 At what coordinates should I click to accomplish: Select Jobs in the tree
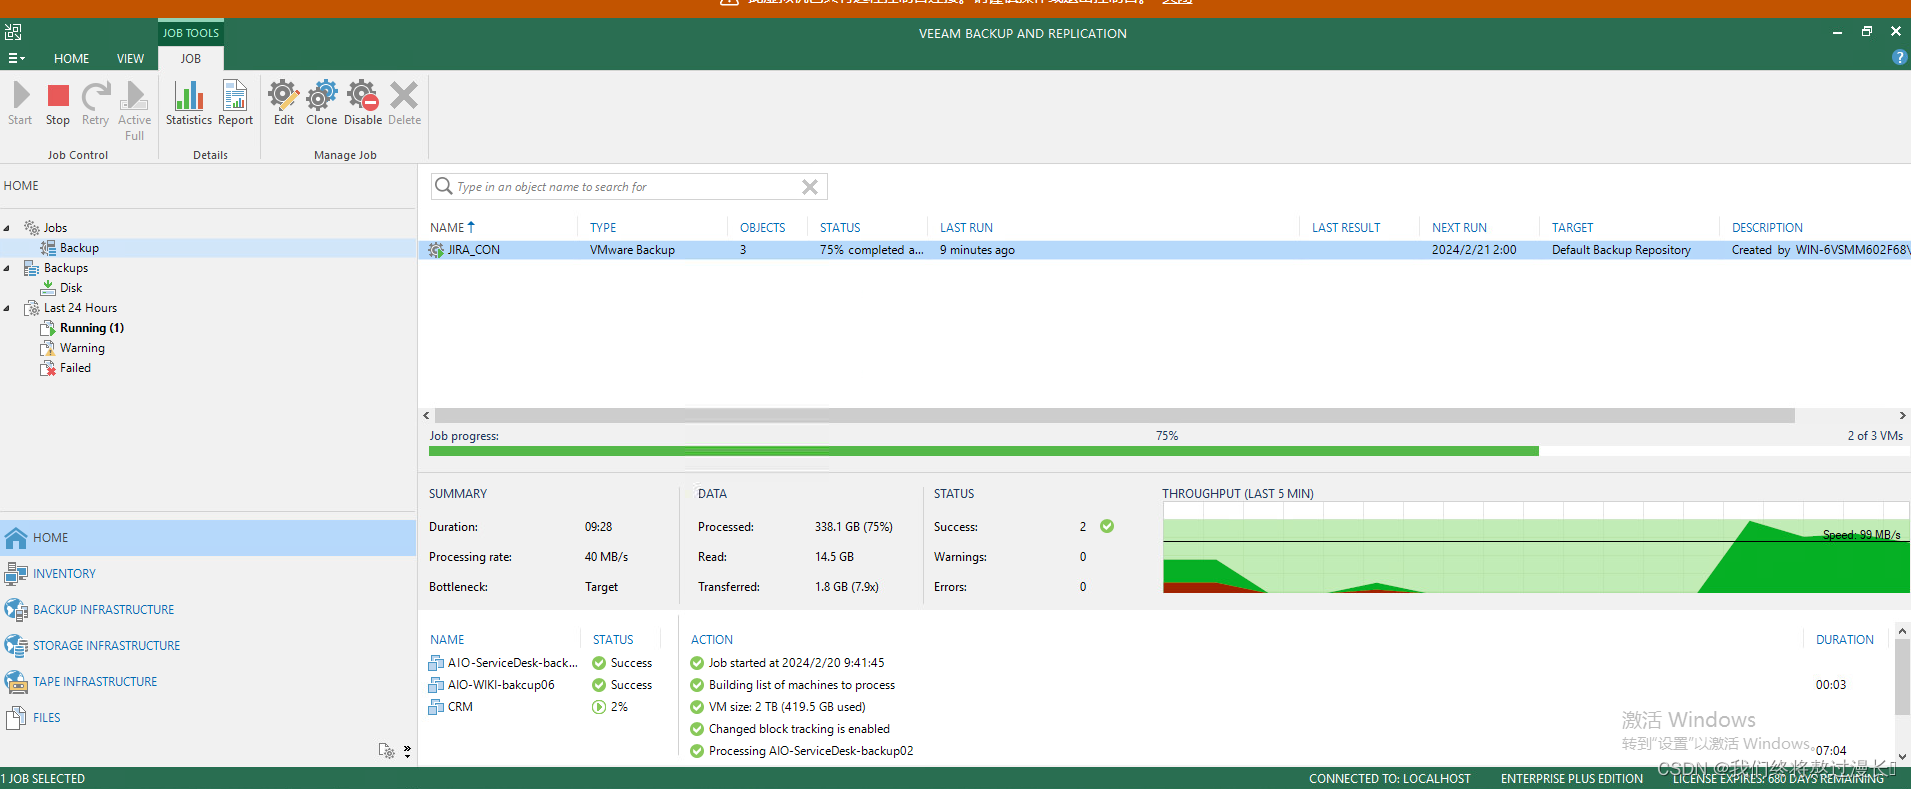coord(55,228)
